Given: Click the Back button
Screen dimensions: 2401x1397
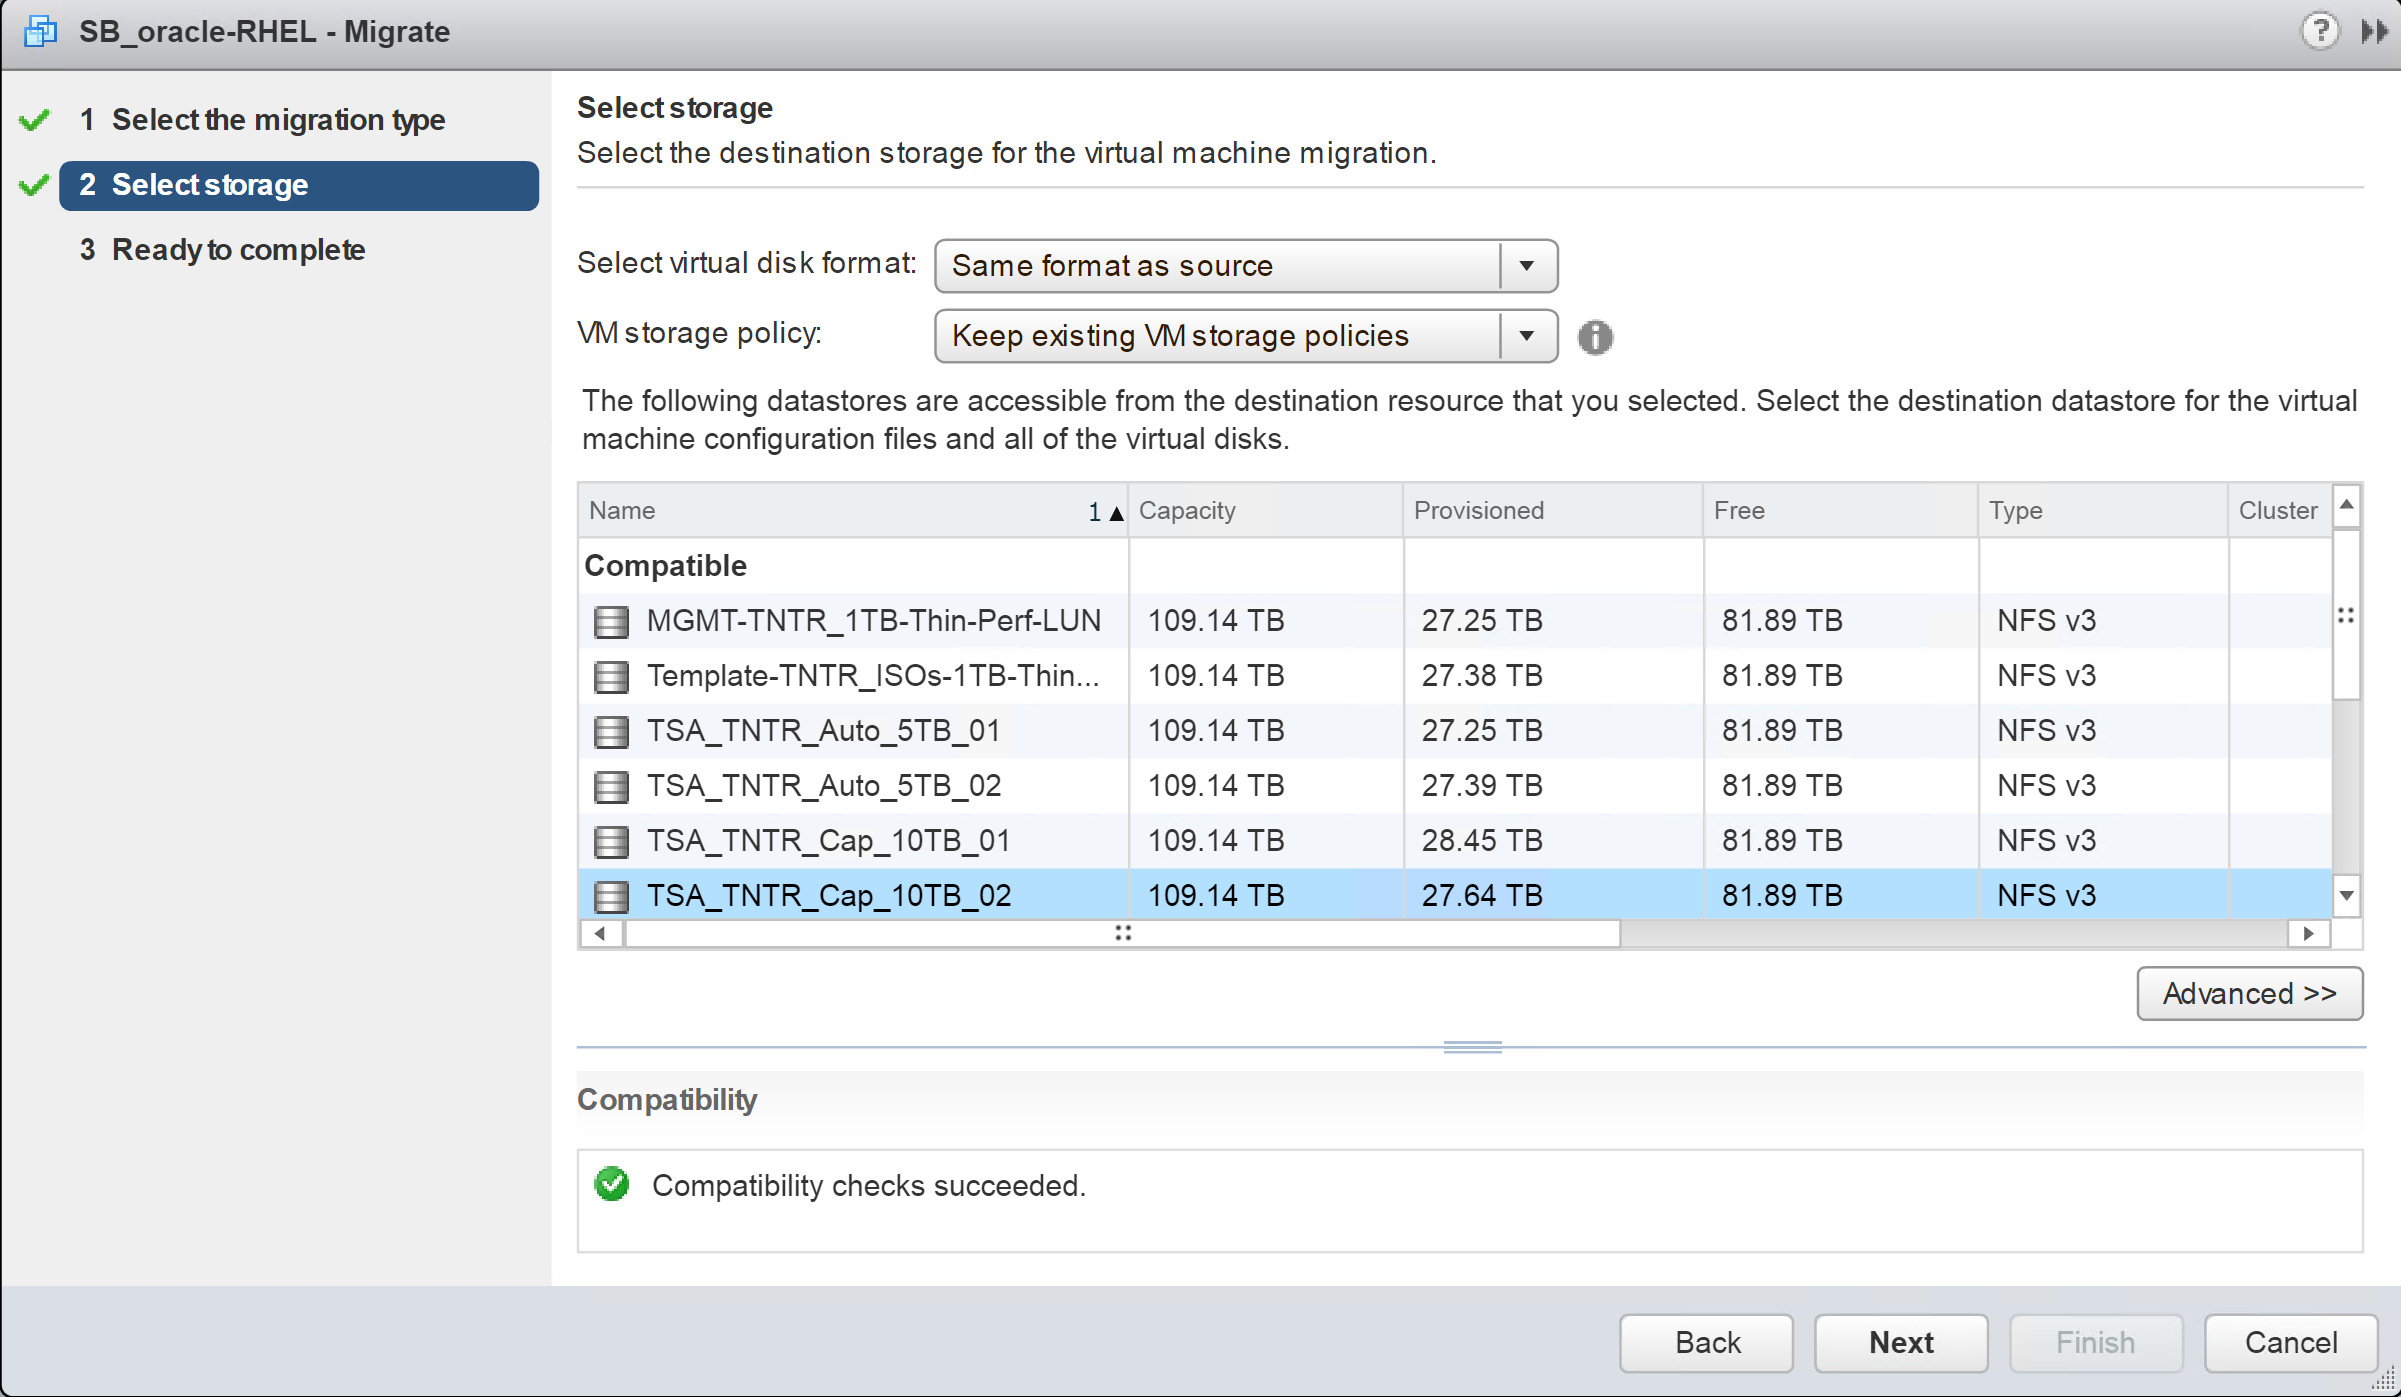Looking at the screenshot, I should click(x=1706, y=1342).
